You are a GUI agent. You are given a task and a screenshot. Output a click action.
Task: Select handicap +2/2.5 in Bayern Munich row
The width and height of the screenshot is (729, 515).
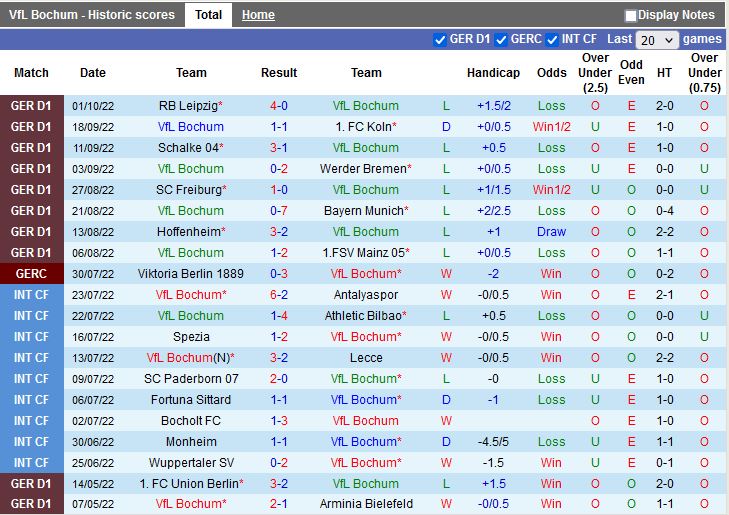(x=494, y=211)
